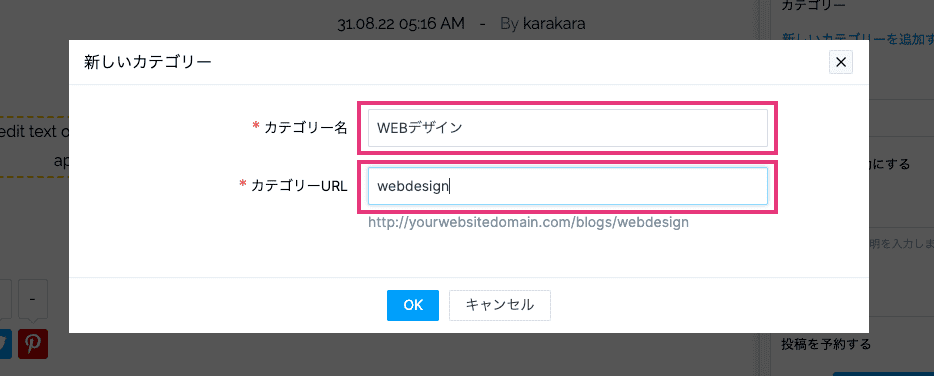Click the Pinterest share icon

point(33,344)
